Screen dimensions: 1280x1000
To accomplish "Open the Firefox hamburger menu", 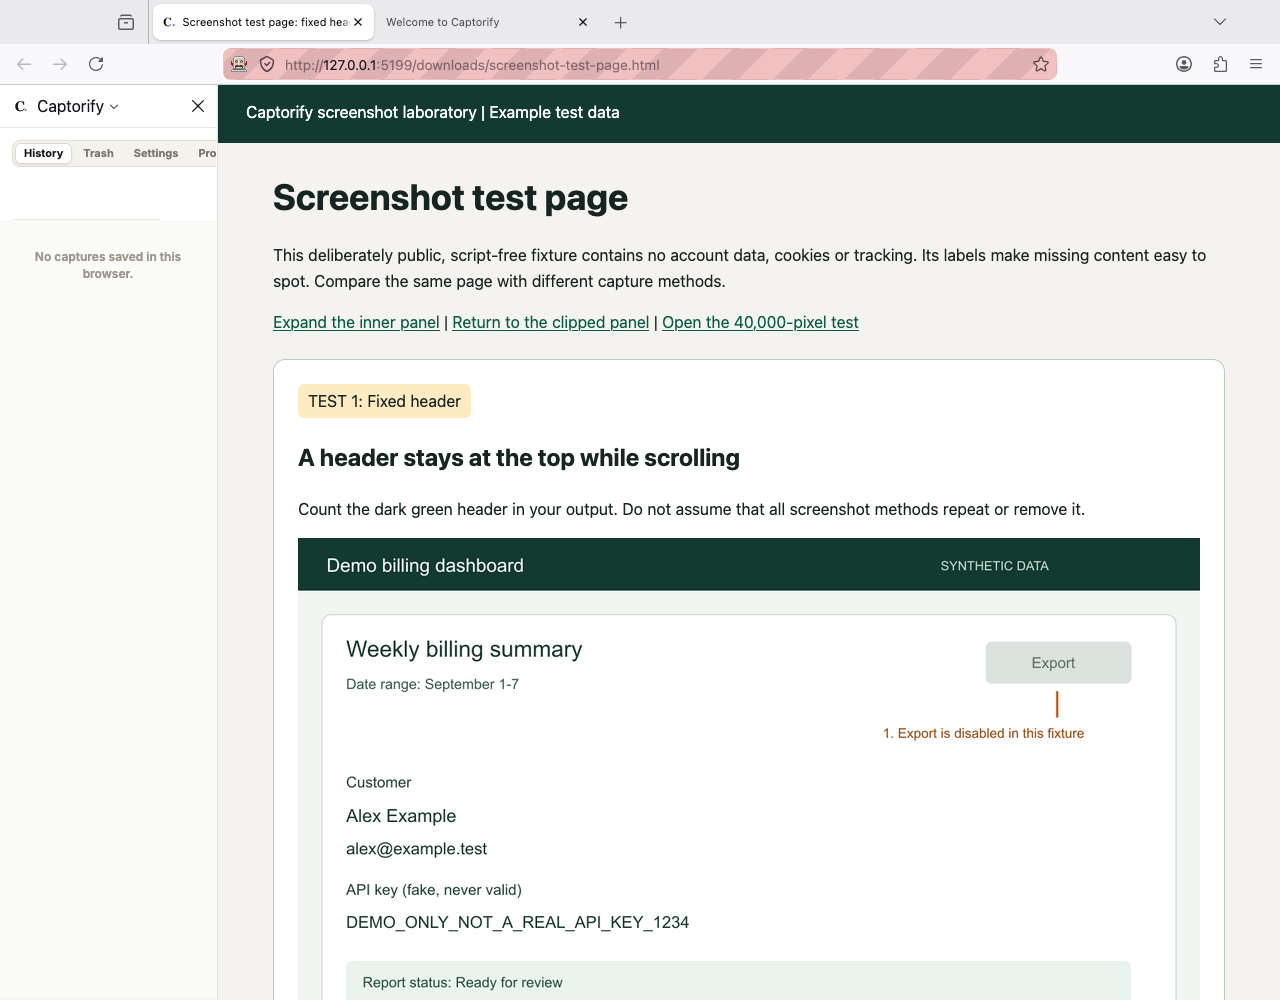I will tap(1256, 64).
